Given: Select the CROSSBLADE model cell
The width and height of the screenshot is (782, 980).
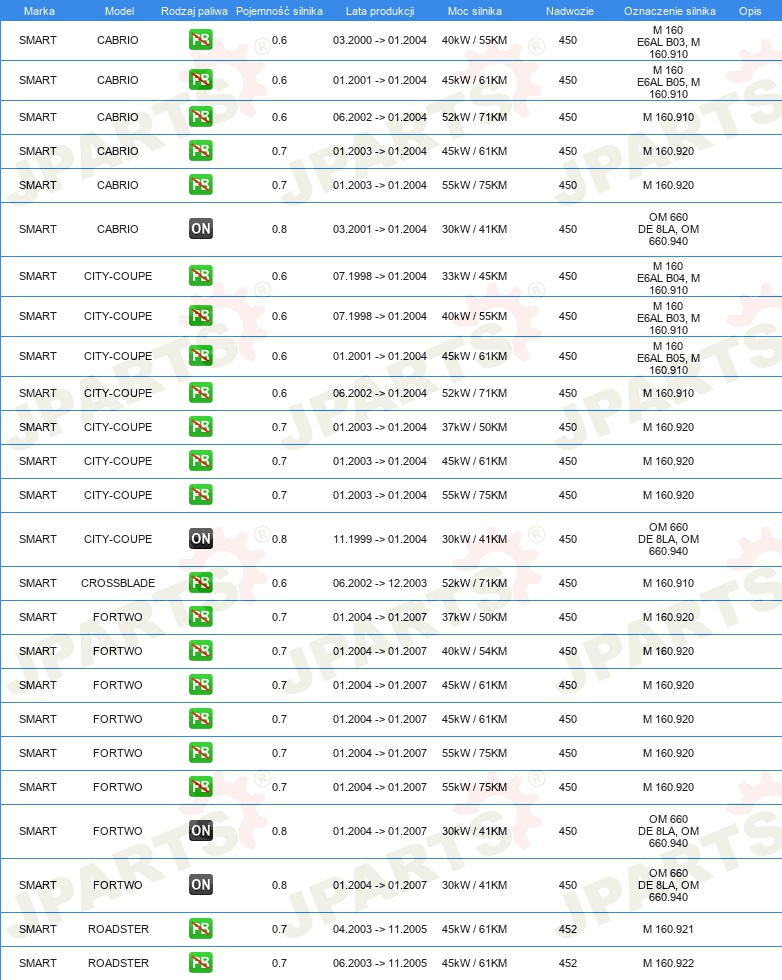Looking at the screenshot, I should coord(118,583).
